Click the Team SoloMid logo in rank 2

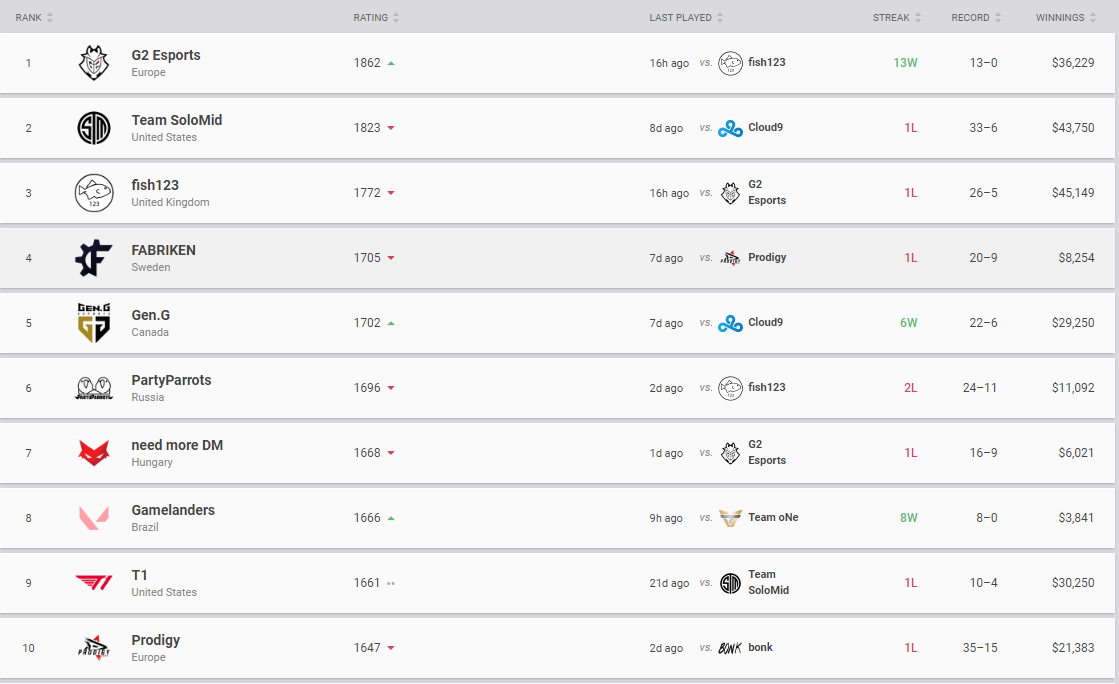point(93,128)
